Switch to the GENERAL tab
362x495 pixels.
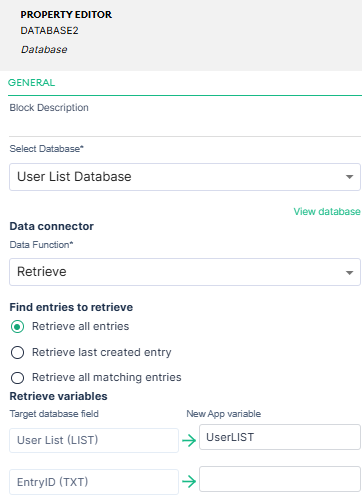click(x=31, y=83)
